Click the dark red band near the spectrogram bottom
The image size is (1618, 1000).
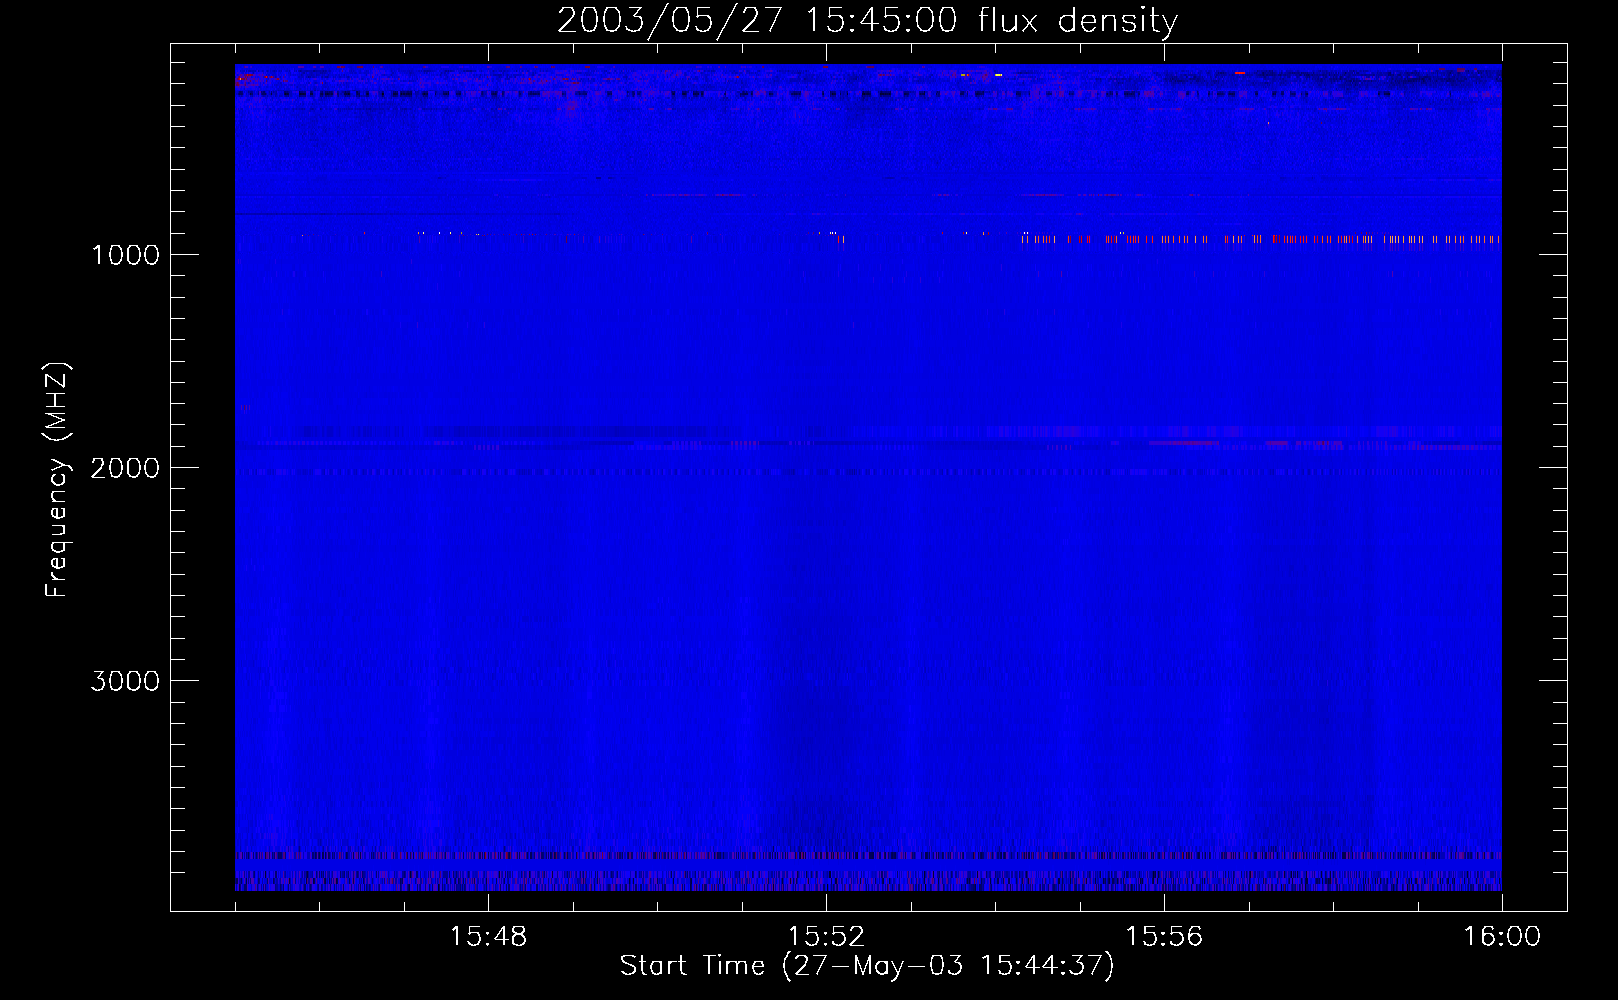pyautogui.click(x=868, y=856)
